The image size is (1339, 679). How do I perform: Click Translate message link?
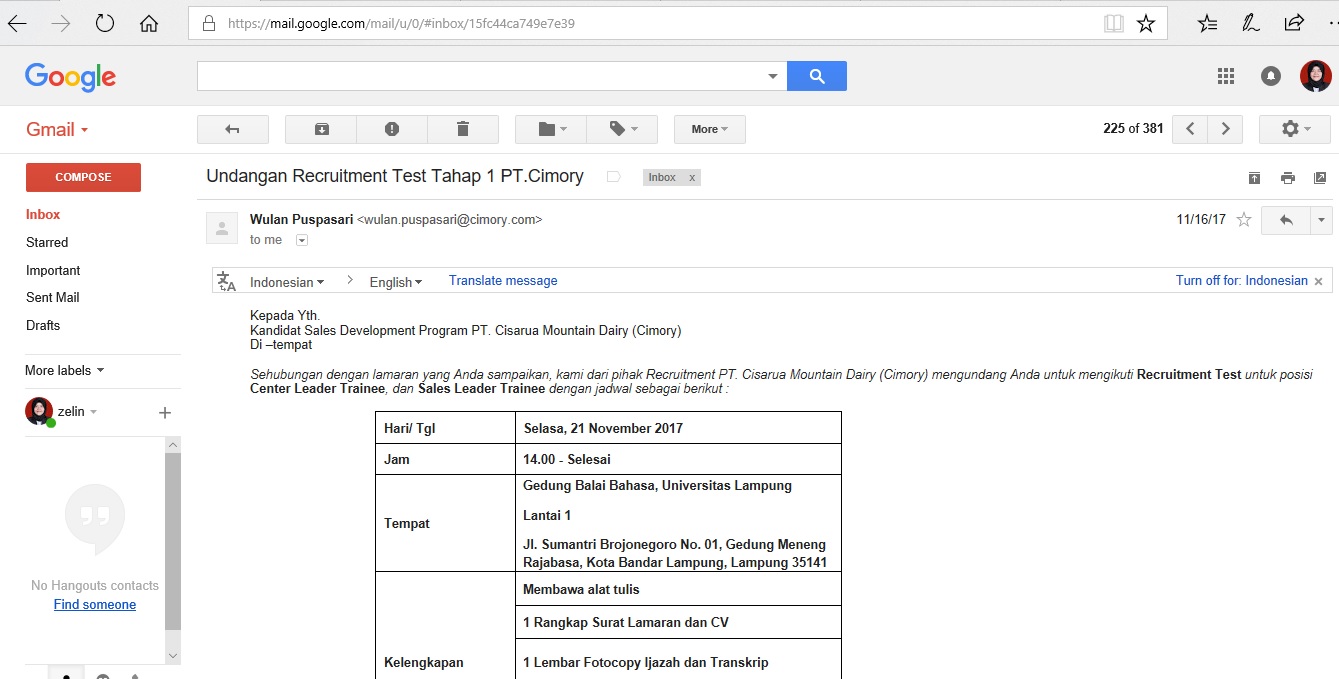click(x=503, y=281)
